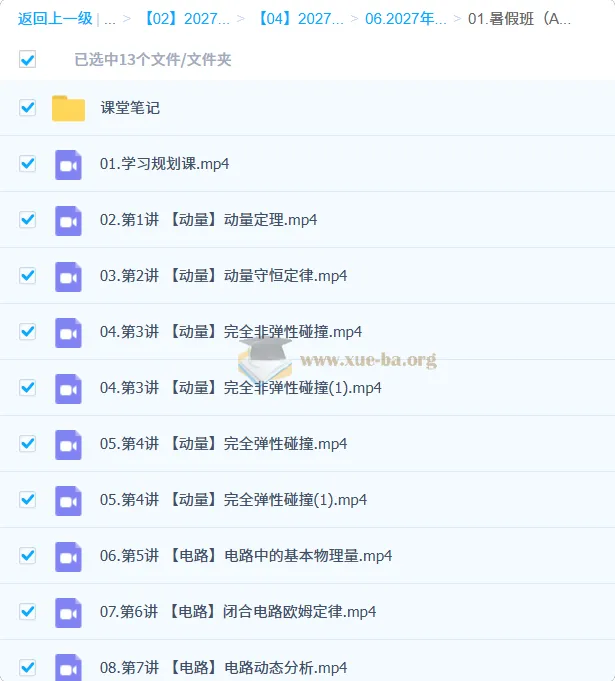Uncheck the 08.第7讲 电路动态分析.mp4 checkbox
Image resolution: width=615 pixels, height=681 pixels.
[x=27, y=668]
